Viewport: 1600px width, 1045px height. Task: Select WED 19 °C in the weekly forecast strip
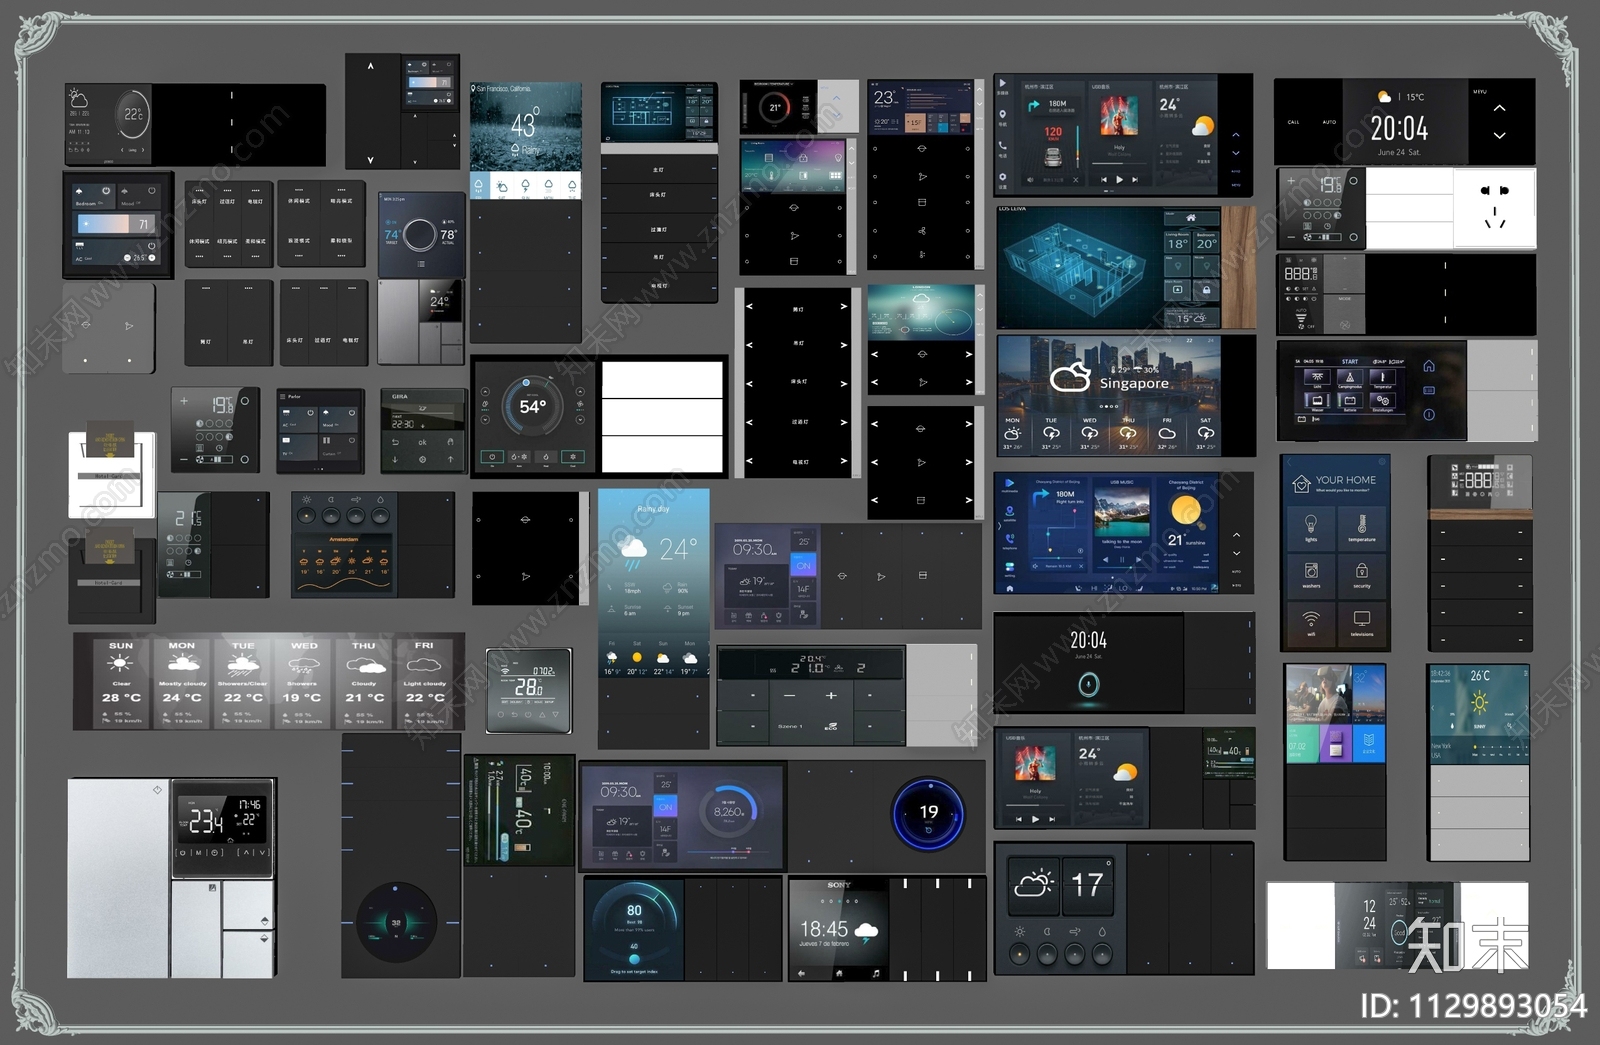tap(304, 683)
